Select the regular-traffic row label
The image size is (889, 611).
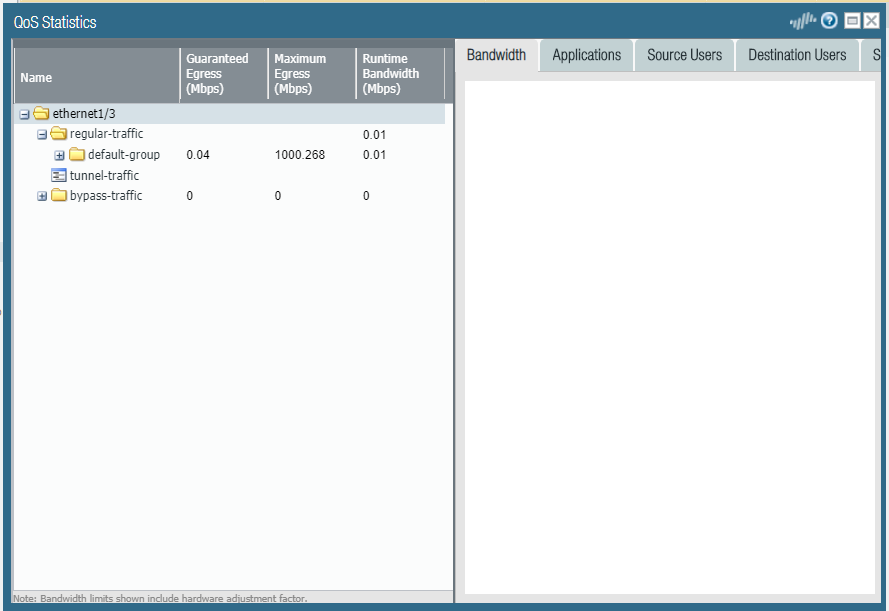tap(107, 134)
